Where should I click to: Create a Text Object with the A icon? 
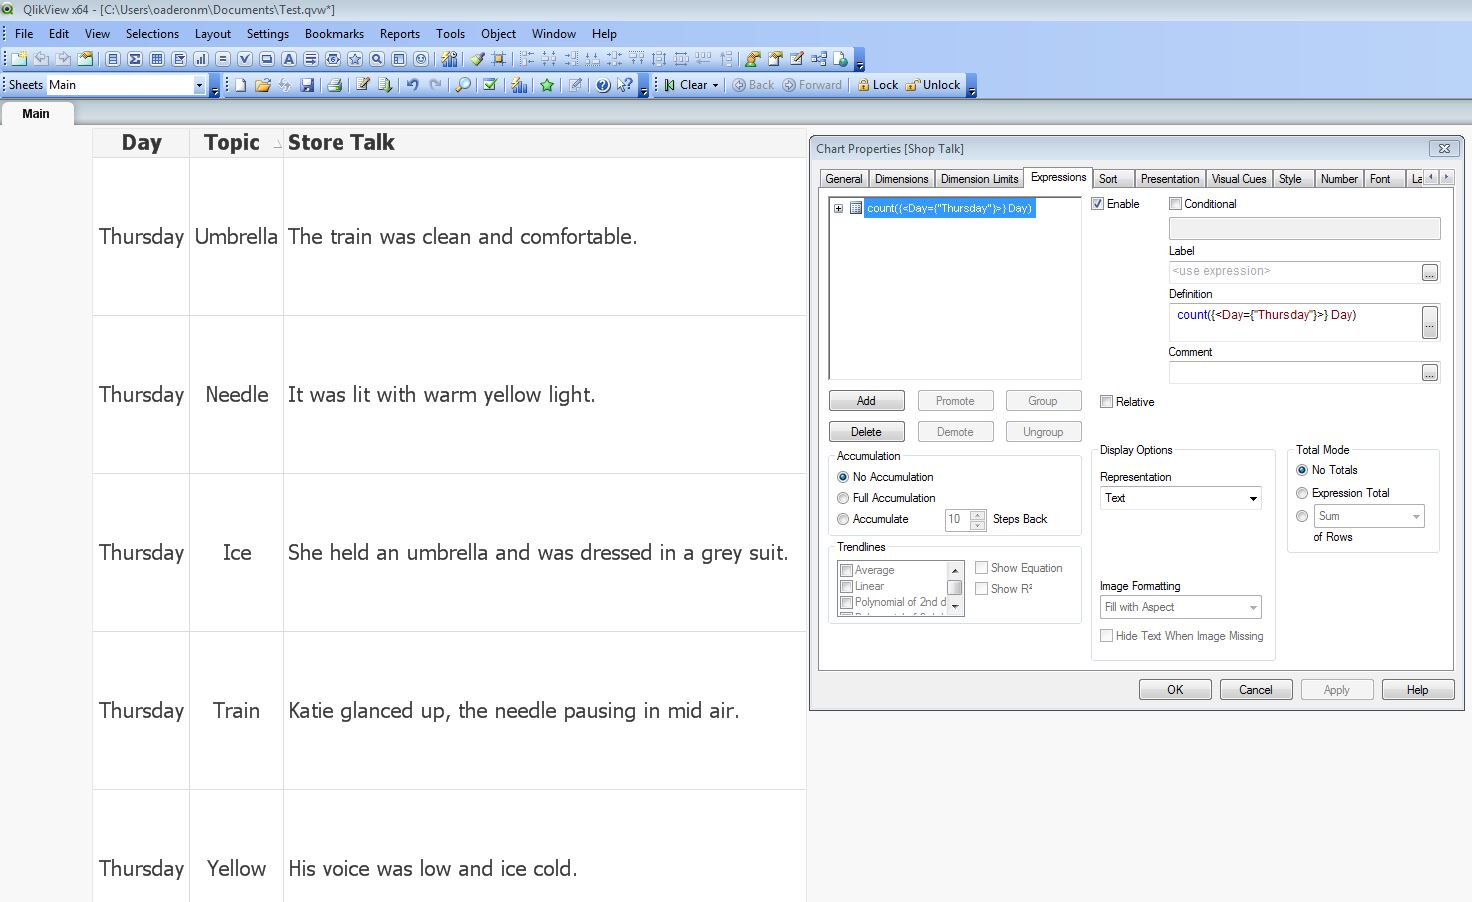click(289, 59)
